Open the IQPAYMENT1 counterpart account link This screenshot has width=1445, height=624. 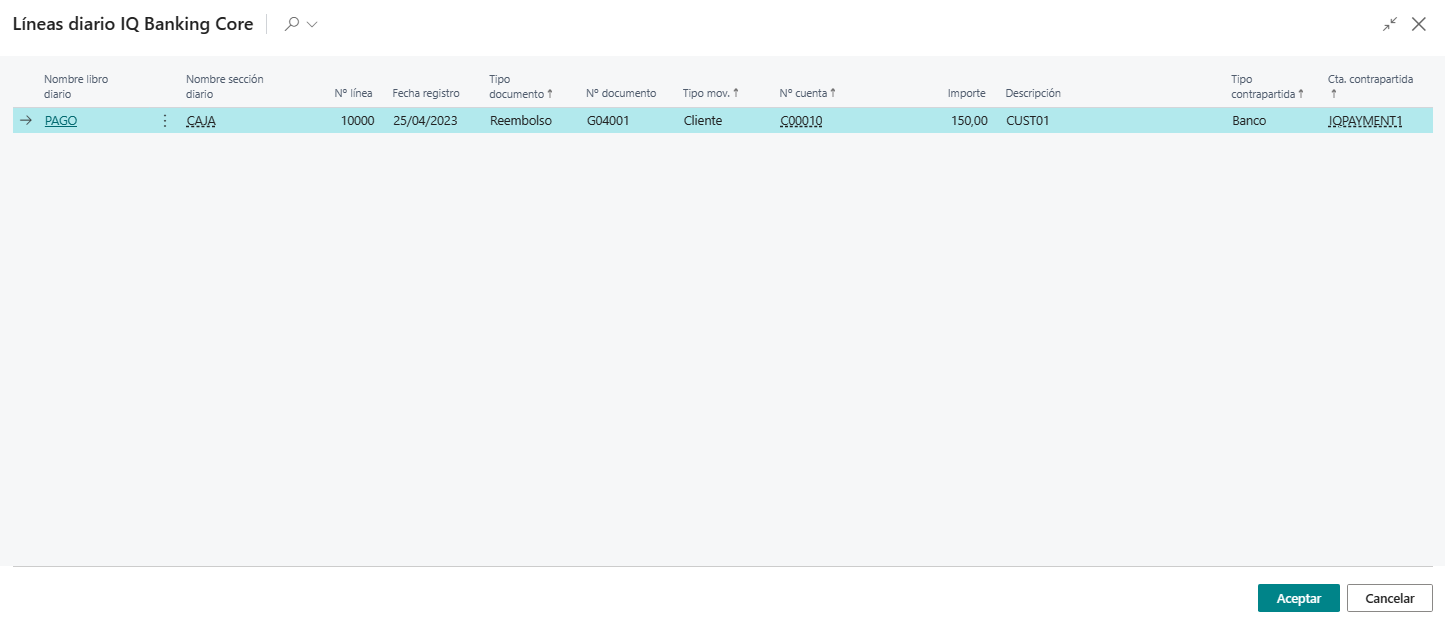click(1366, 120)
